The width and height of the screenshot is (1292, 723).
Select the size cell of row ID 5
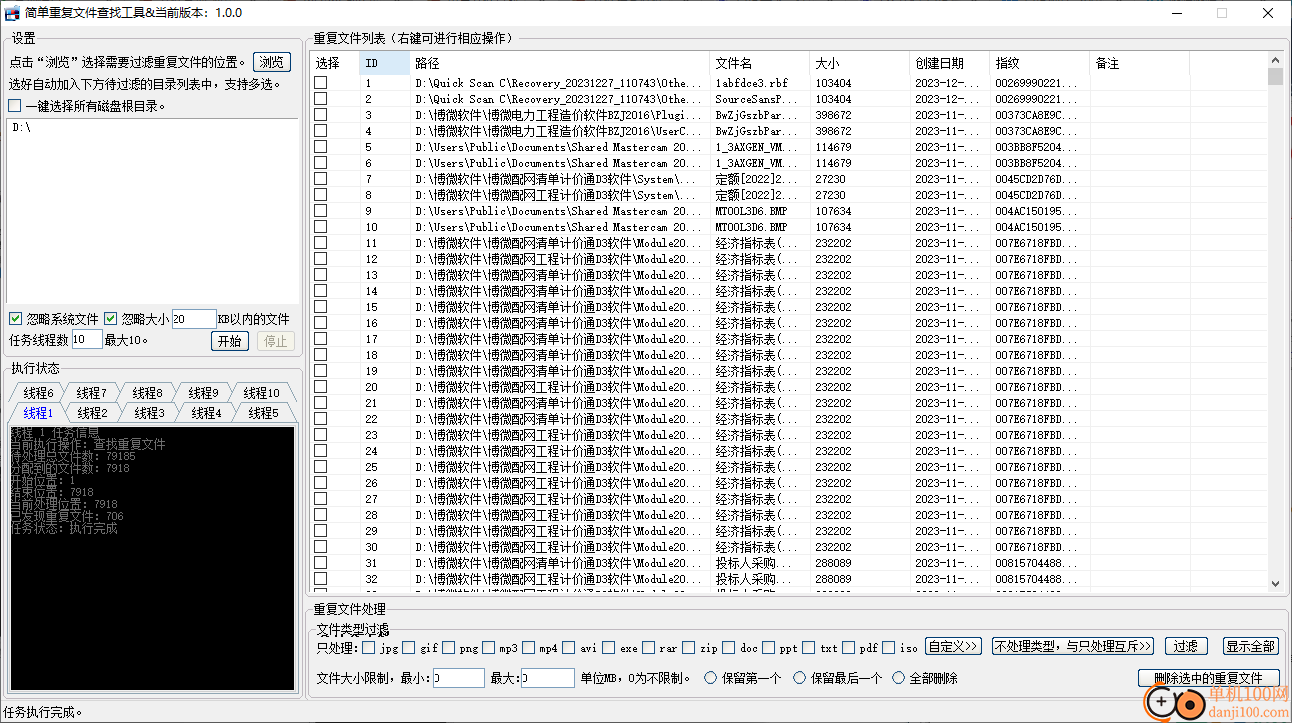click(833, 148)
